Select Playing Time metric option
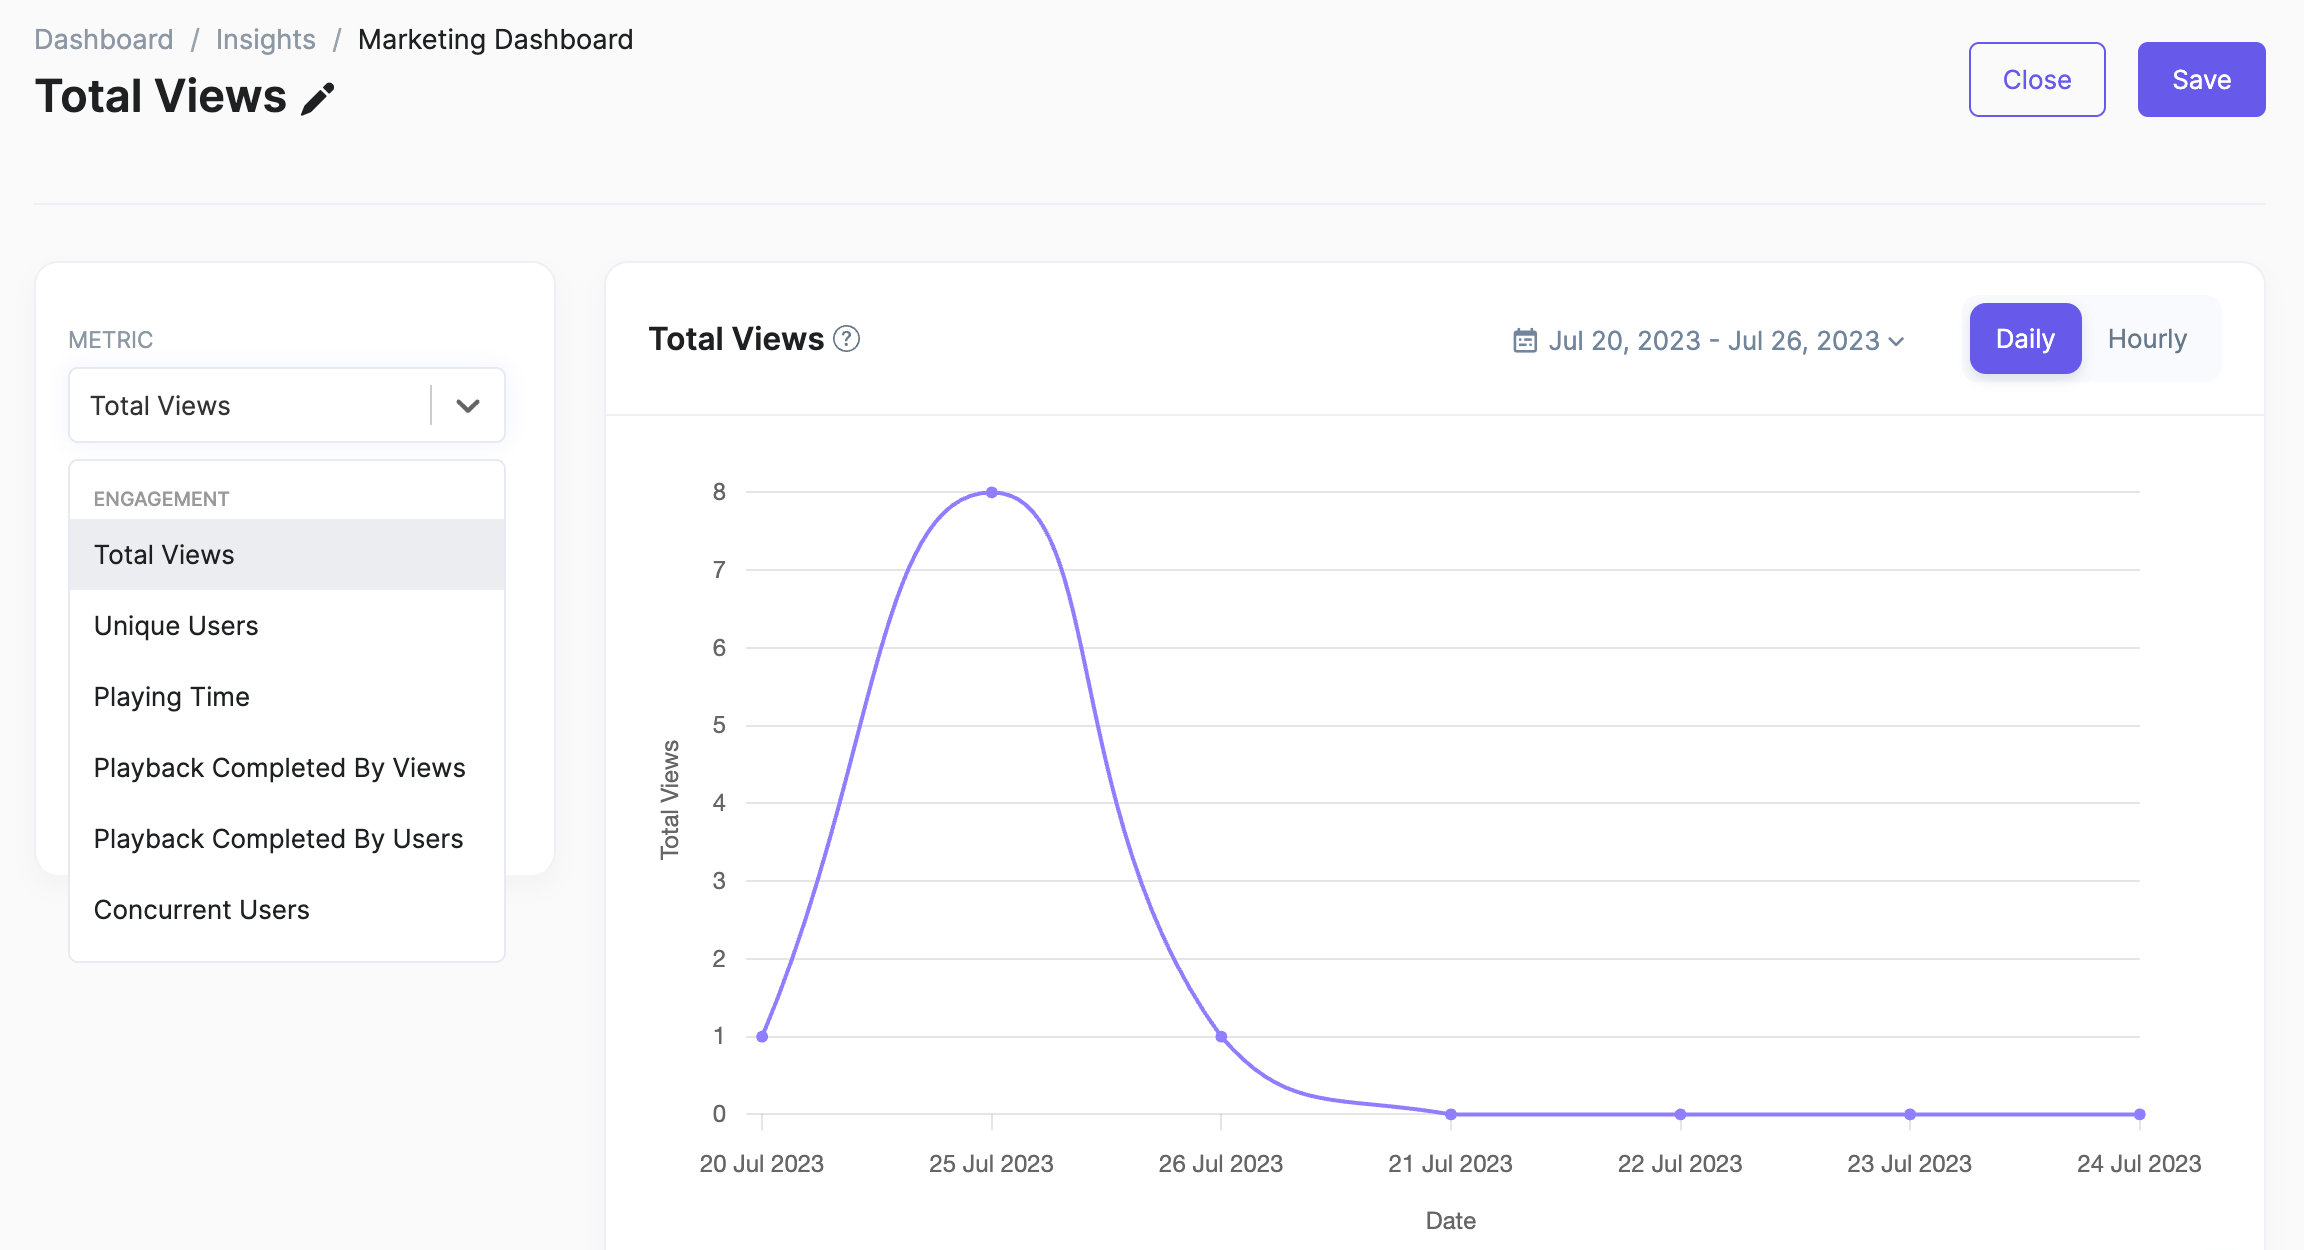The image size is (2304, 1250). coord(172,697)
